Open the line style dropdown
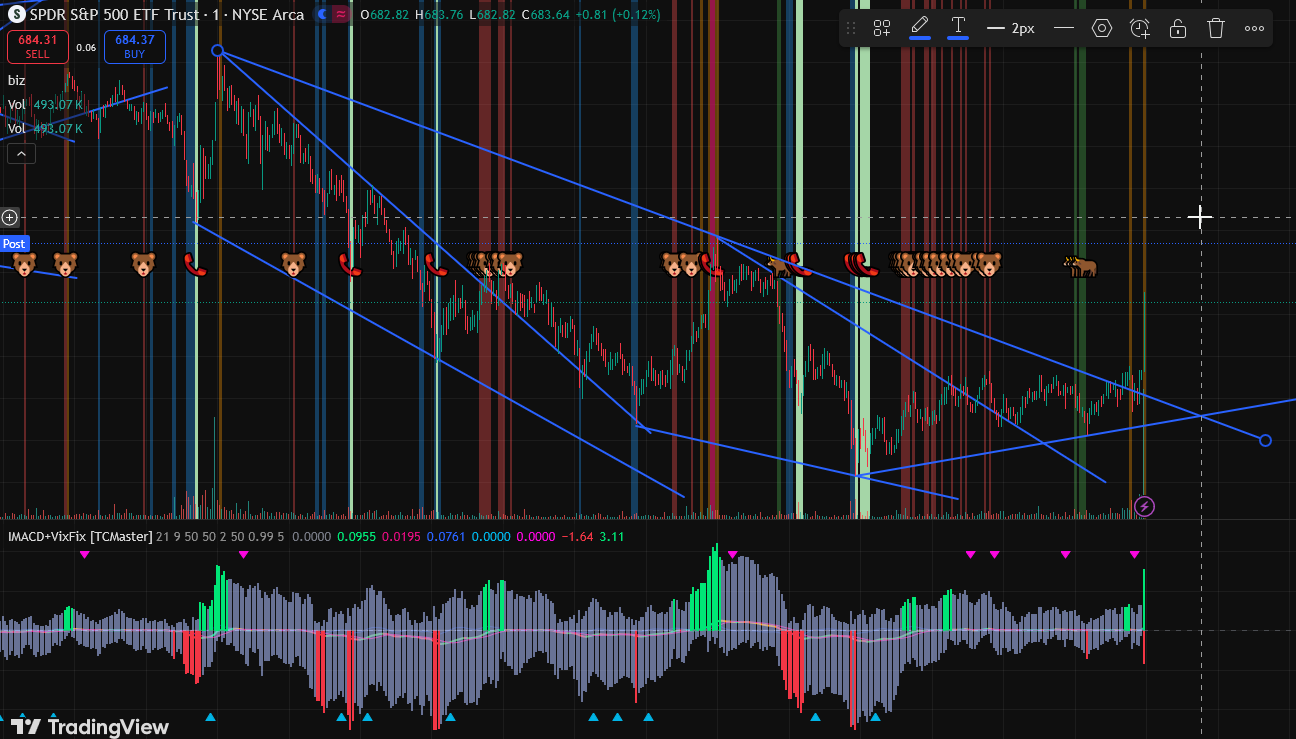The height and width of the screenshot is (739, 1296). [1064, 28]
